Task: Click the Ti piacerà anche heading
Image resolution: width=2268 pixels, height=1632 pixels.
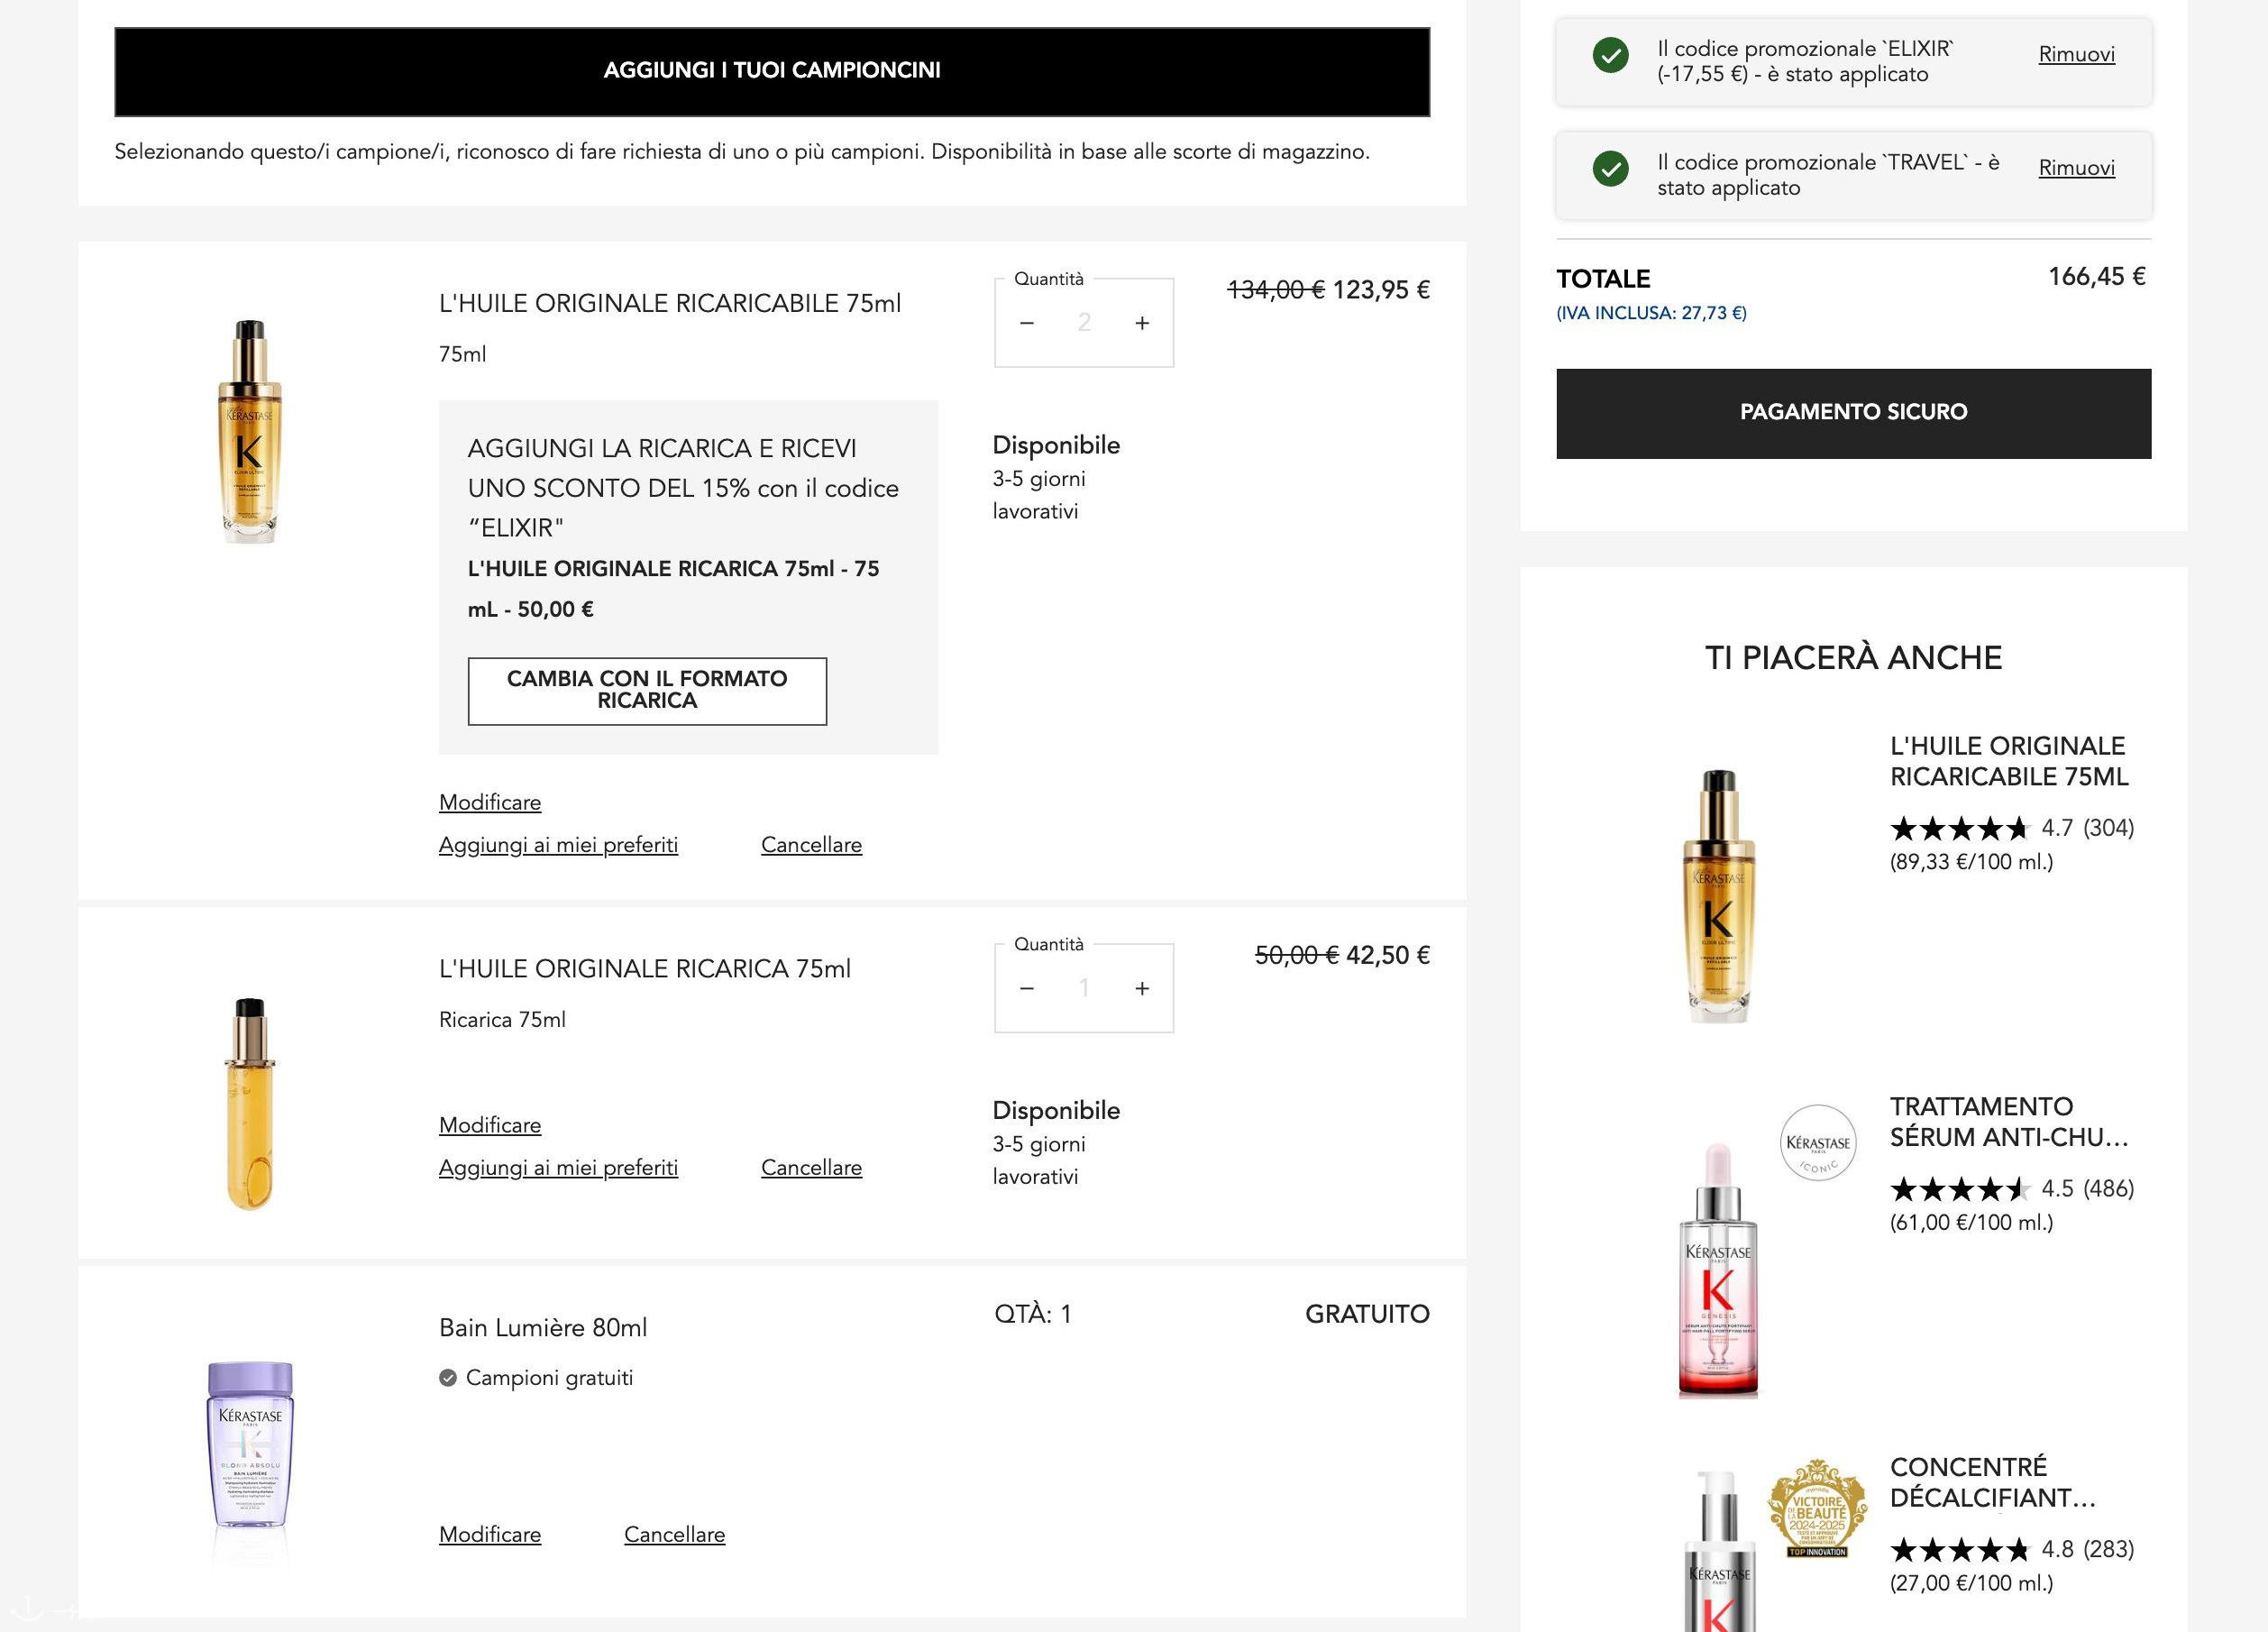Action: pyautogui.click(x=1853, y=658)
